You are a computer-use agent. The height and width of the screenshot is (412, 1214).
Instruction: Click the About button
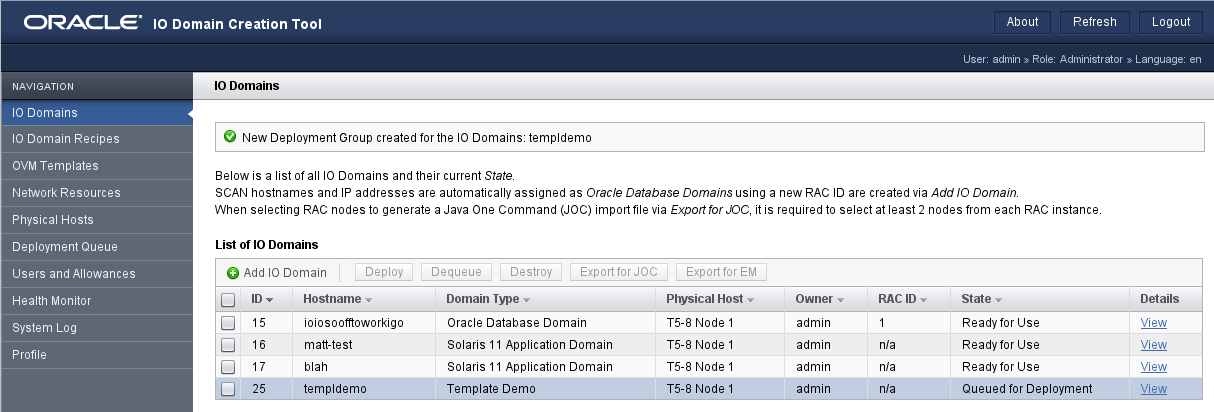1022,22
